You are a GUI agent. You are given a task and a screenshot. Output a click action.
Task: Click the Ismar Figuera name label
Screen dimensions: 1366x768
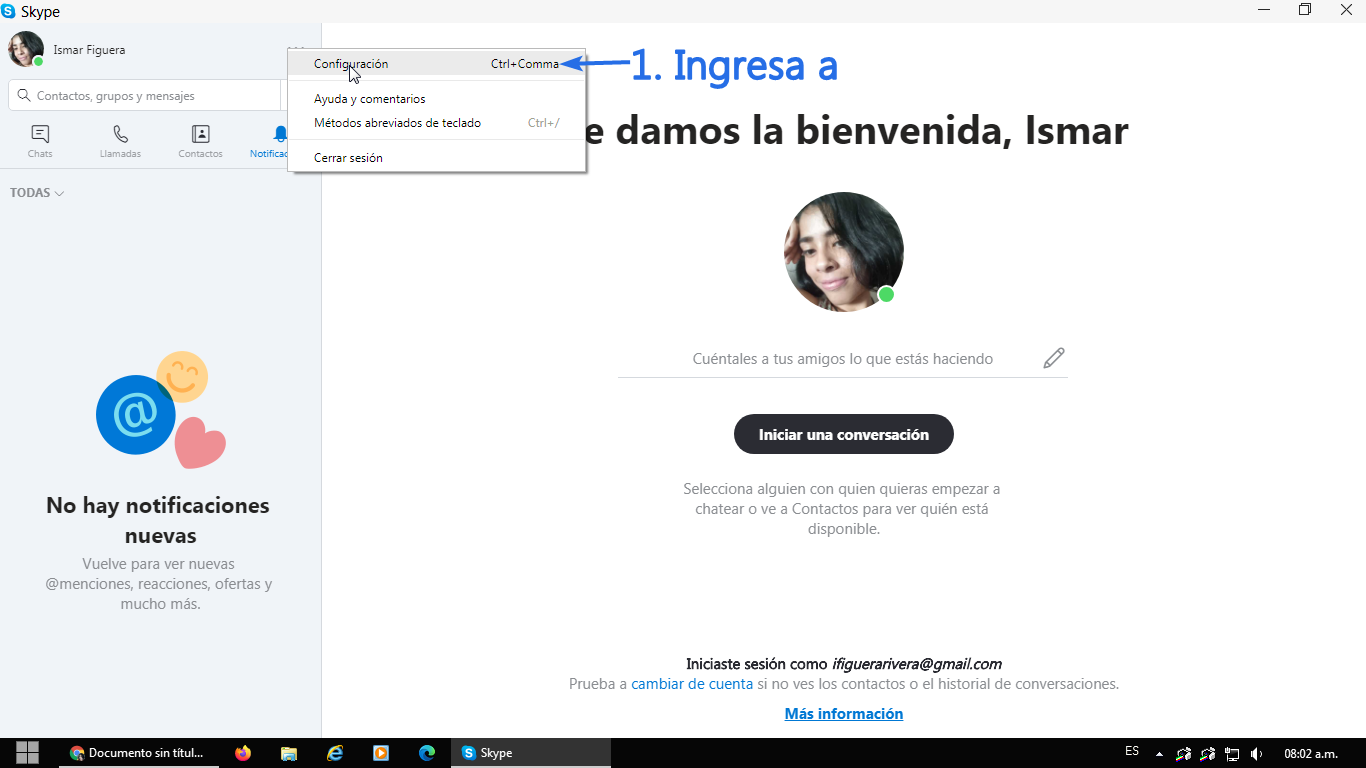(89, 50)
